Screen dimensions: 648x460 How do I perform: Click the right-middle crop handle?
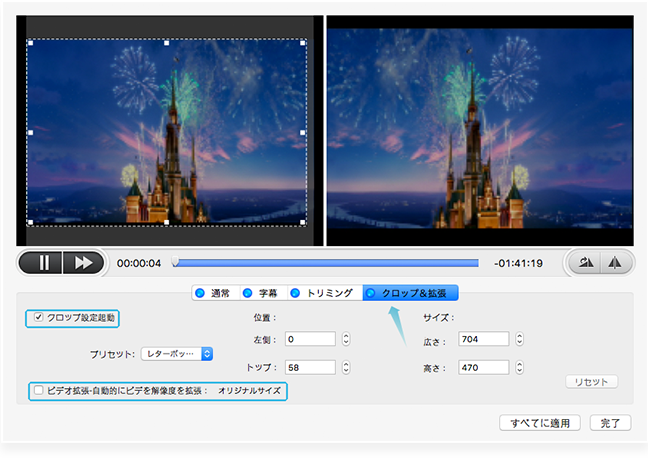(303, 133)
